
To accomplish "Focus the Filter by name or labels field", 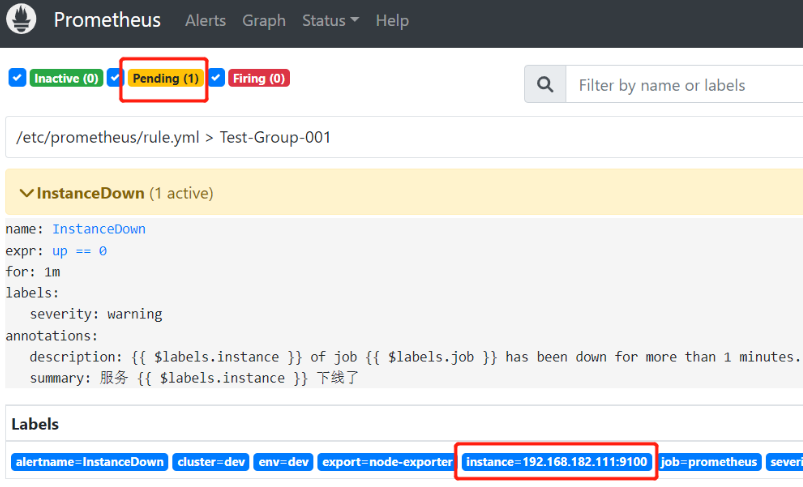I will click(x=684, y=84).
